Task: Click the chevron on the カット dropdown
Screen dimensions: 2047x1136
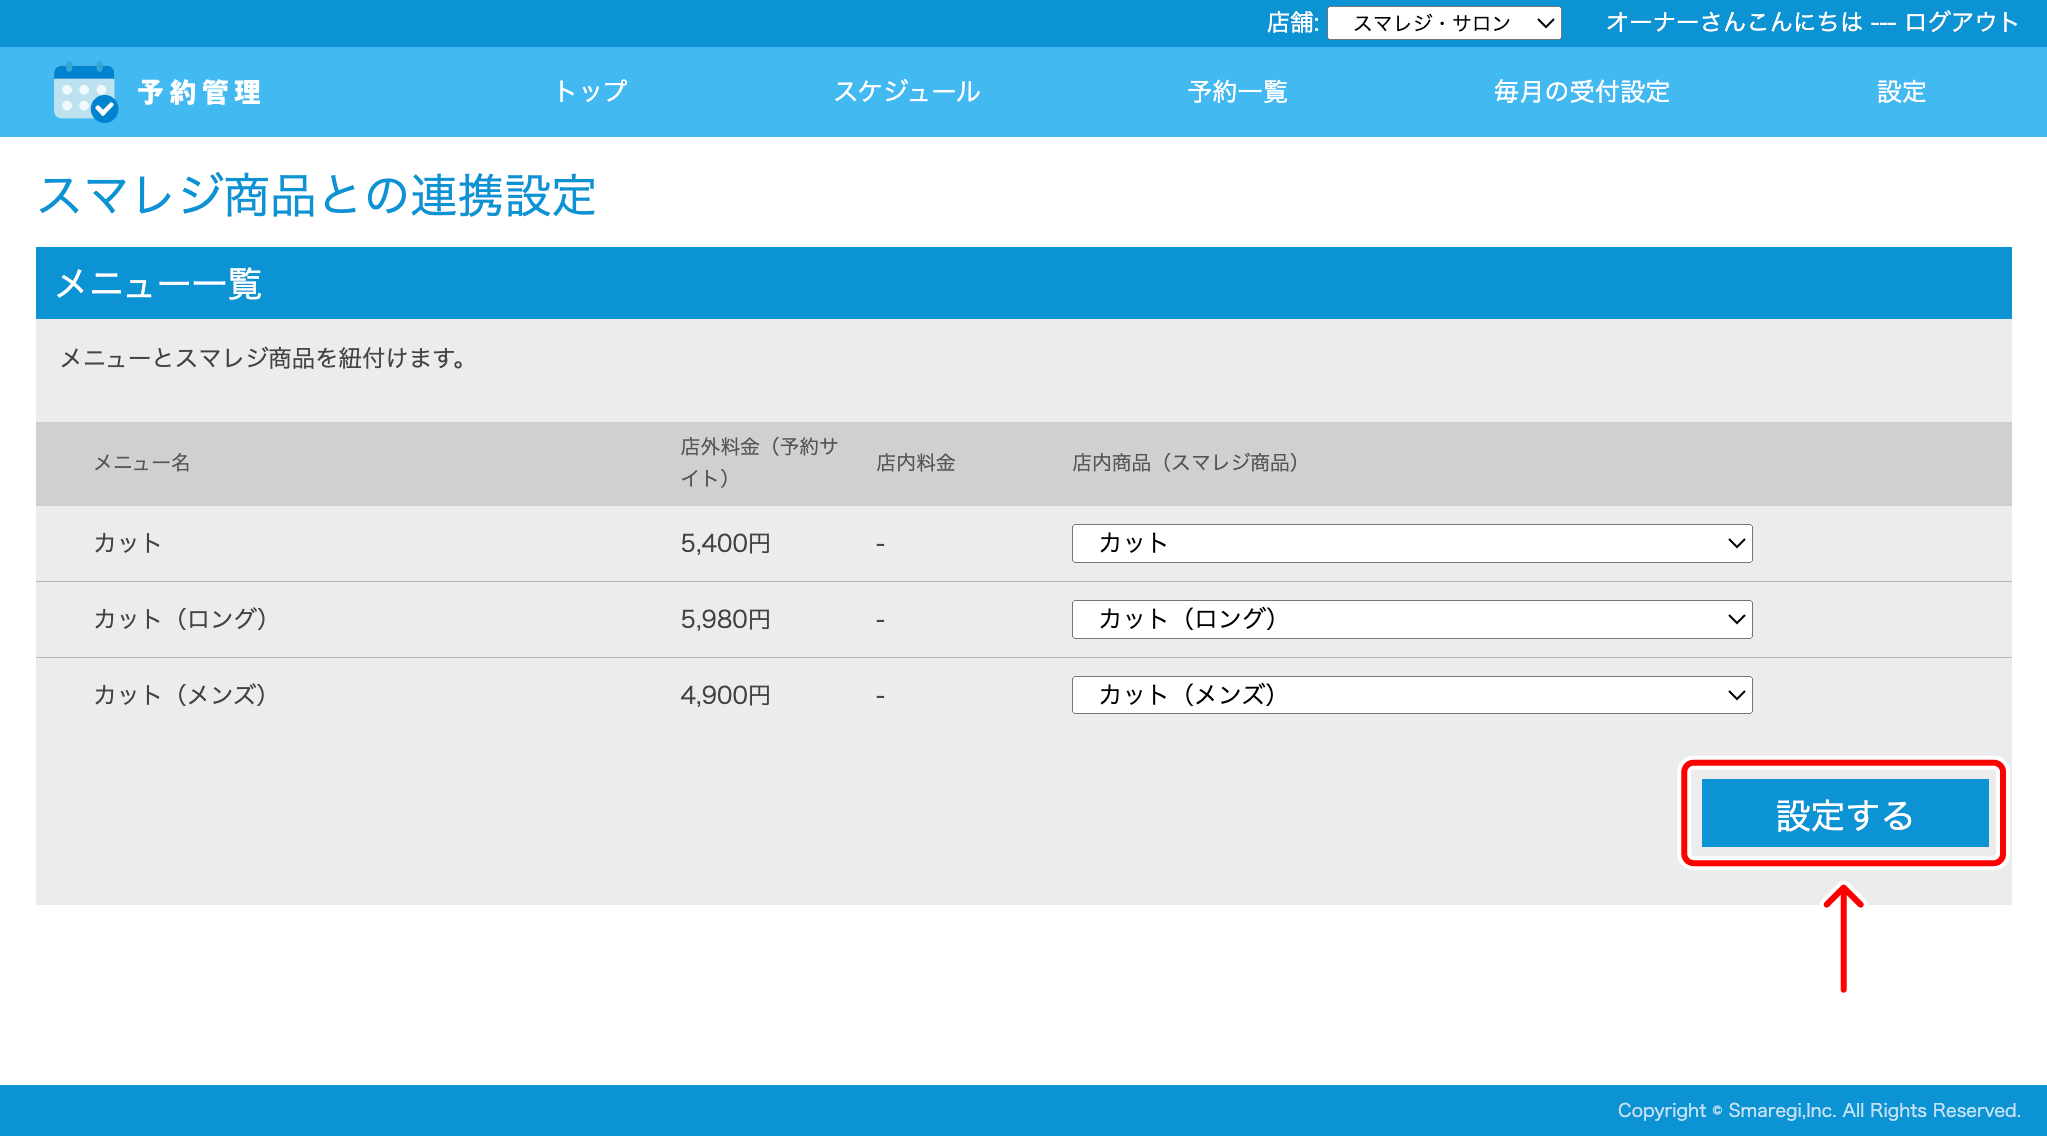Action: (1735, 543)
